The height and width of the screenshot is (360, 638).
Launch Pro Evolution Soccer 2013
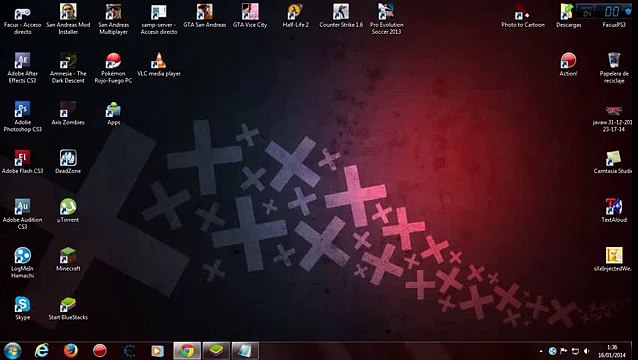[x=387, y=19]
